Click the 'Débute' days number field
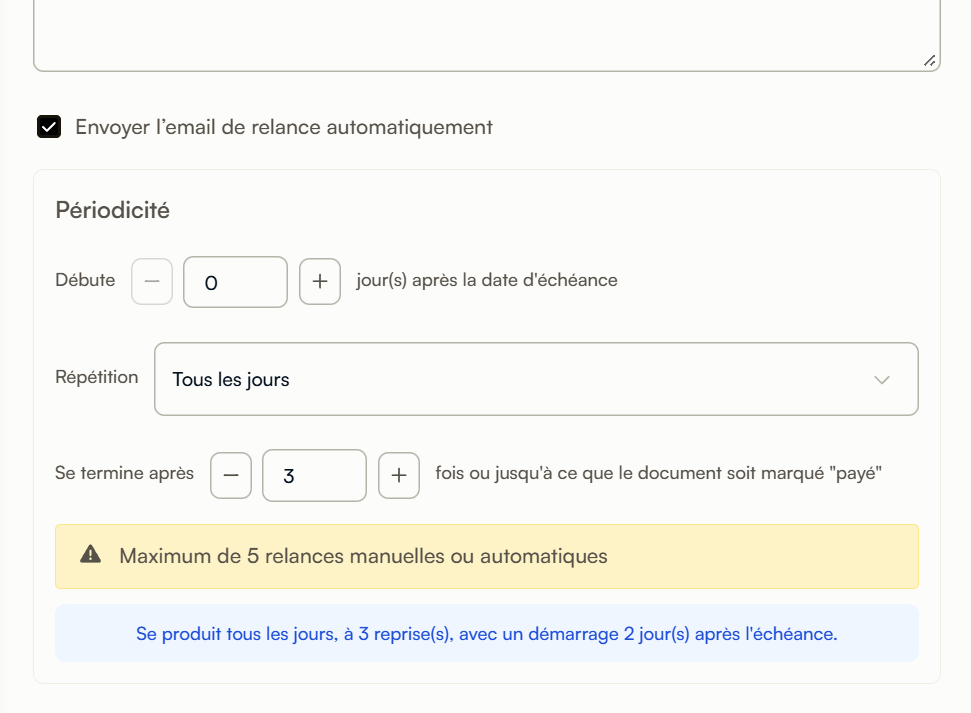This screenshot has height=713, width=971. click(x=235, y=282)
